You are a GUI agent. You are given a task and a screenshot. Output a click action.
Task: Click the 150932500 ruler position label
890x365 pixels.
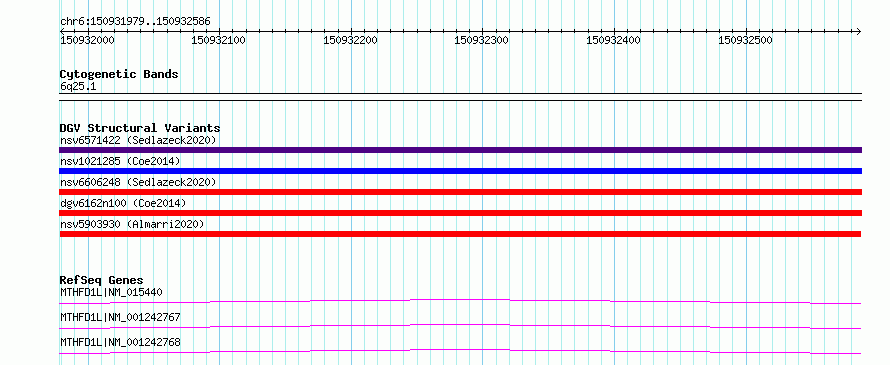click(x=745, y=40)
